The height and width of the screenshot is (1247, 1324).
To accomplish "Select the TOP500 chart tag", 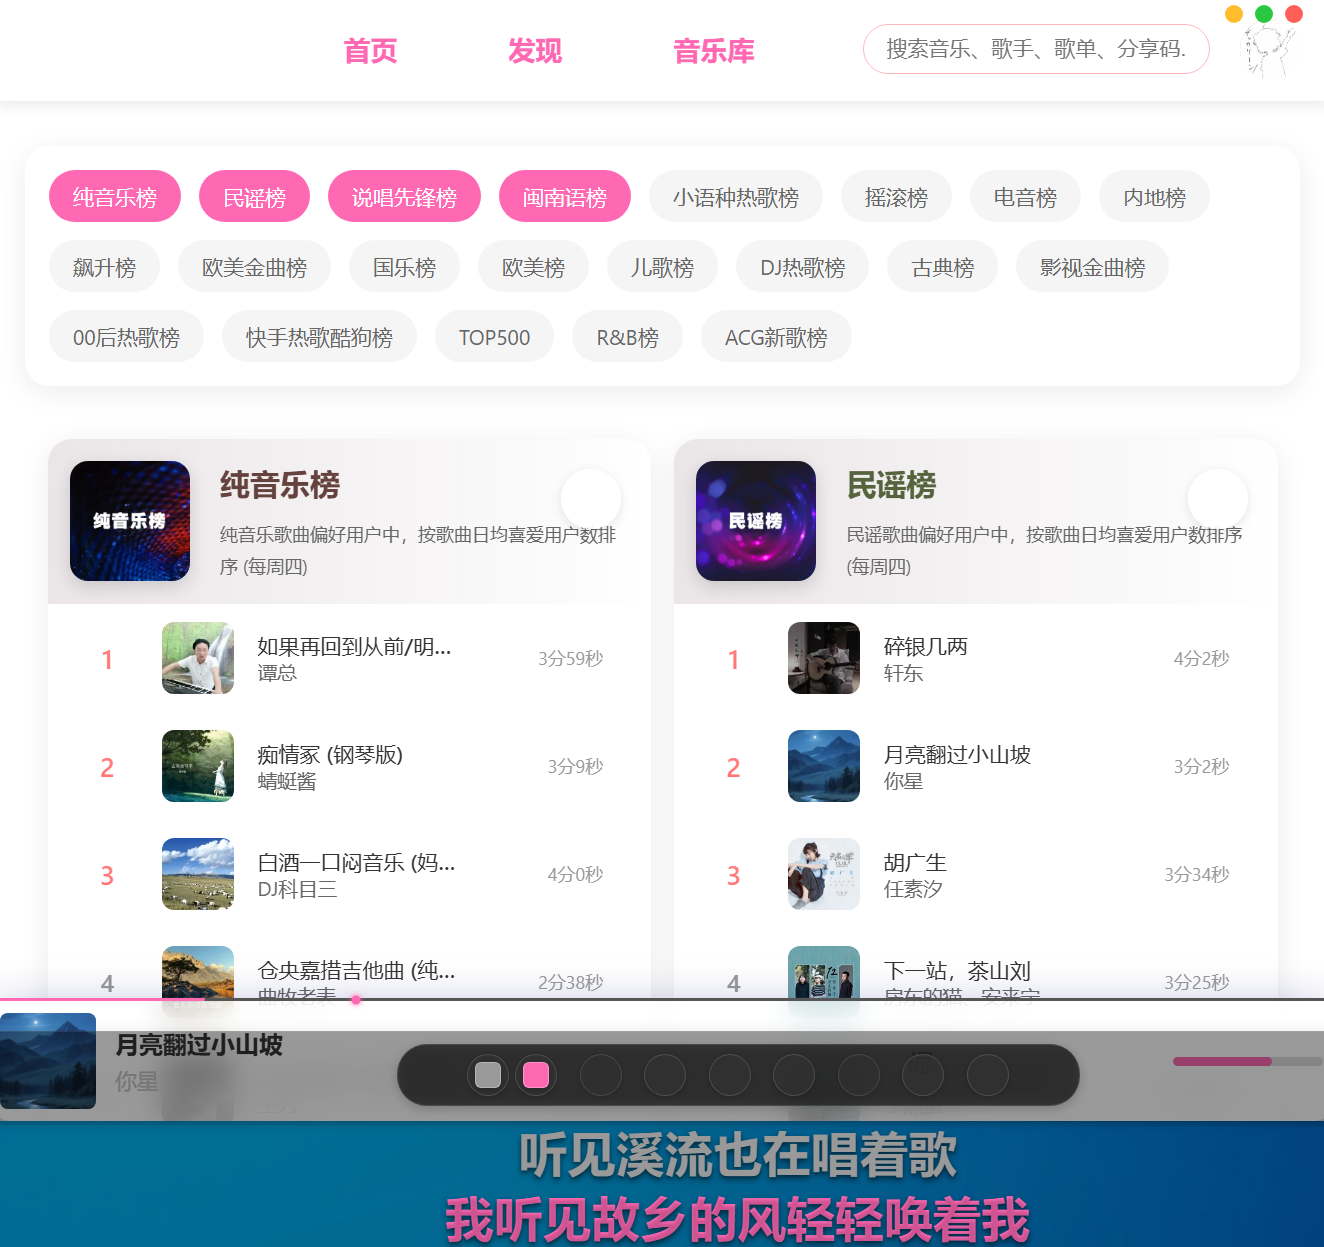I will [x=494, y=337].
